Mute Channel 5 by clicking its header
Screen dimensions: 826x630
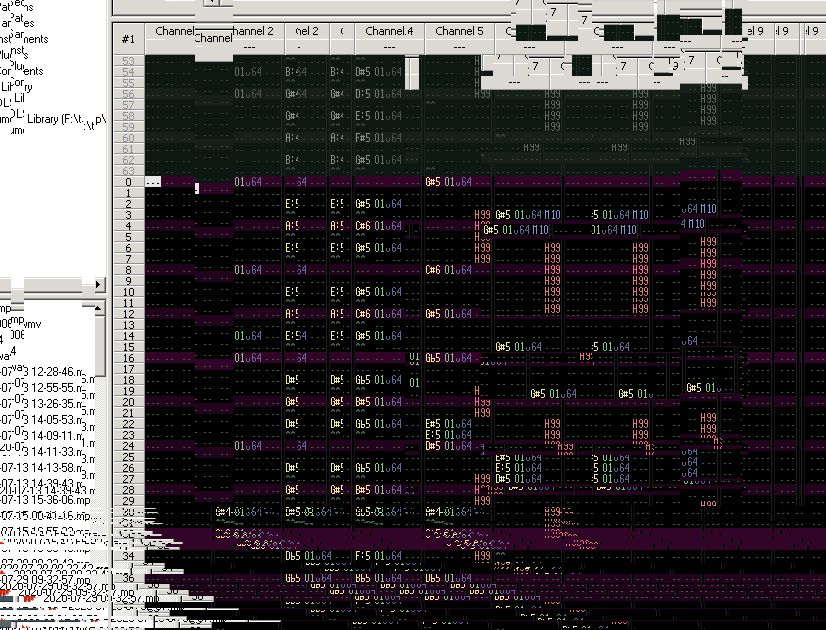pos(458,31)
